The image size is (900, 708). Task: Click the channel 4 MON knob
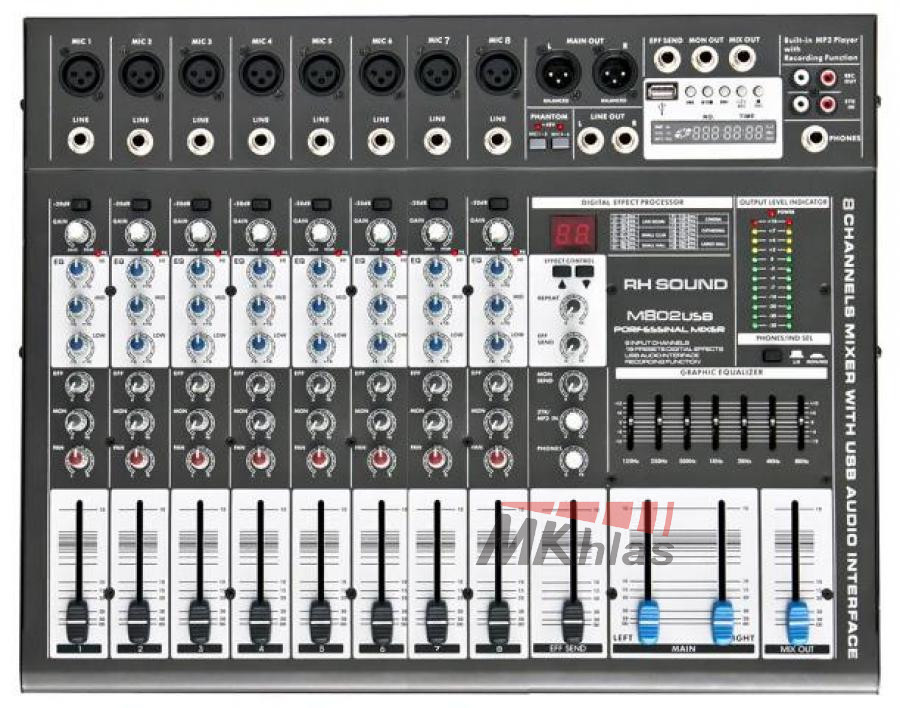(x=261, y=423)
